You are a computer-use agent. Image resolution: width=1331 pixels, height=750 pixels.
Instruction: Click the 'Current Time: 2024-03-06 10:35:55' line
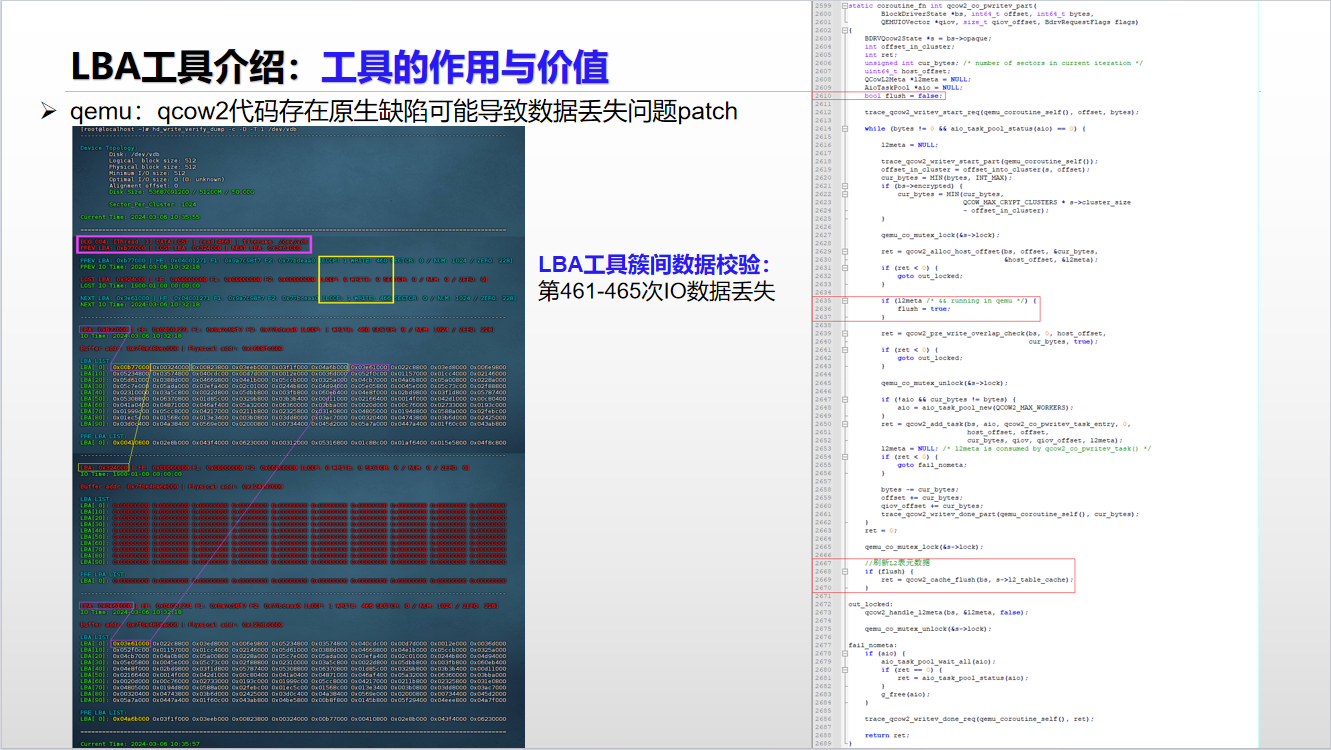(x=140, y=217)
